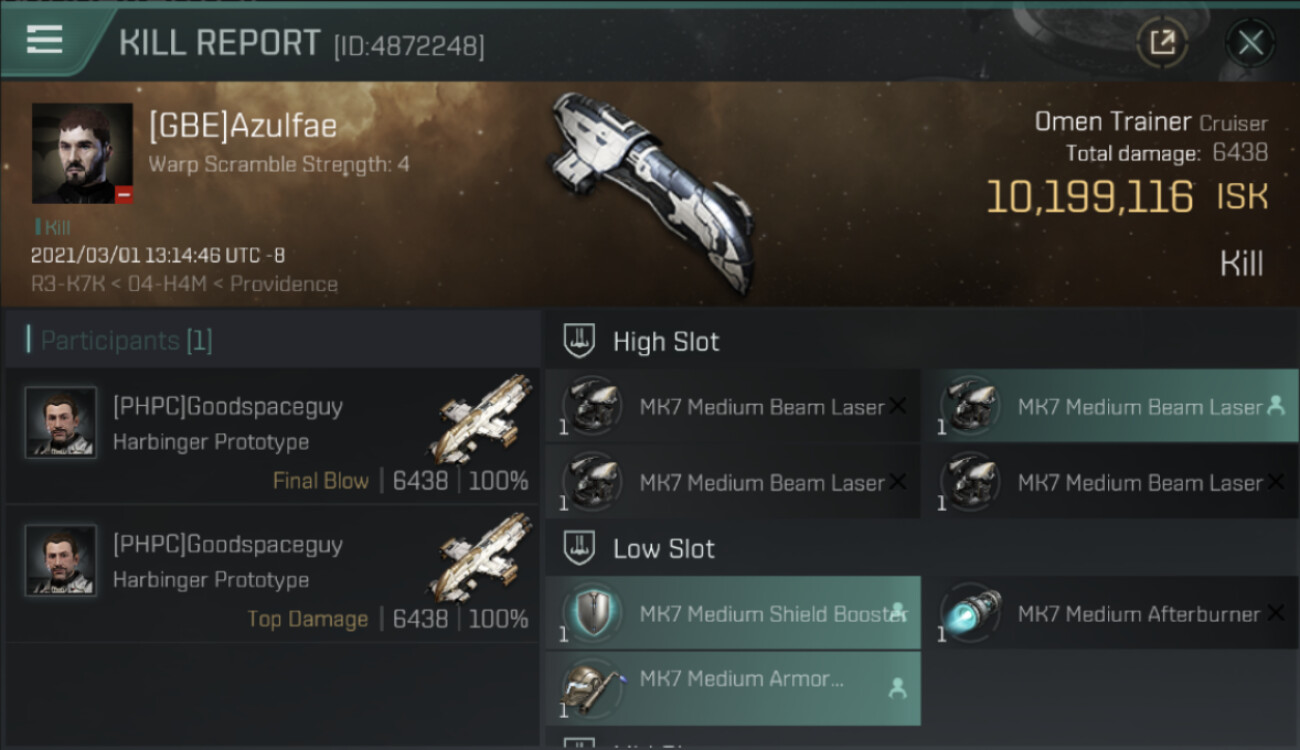
Task: Open the hamburger menu icon
Action: coord(45,40)
